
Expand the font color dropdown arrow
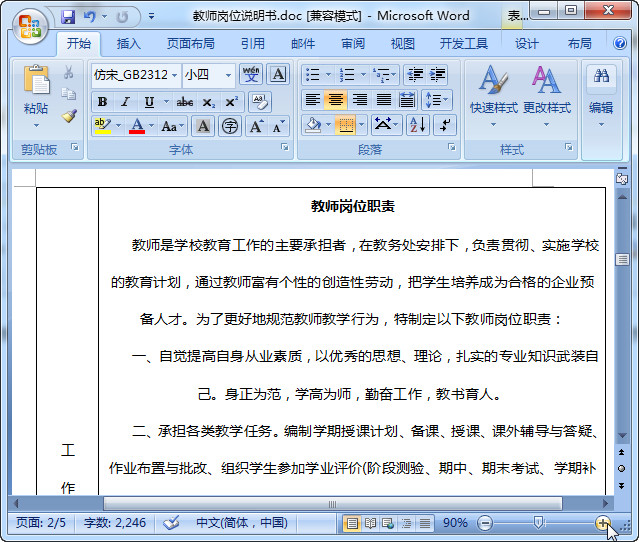pos(150,126)
